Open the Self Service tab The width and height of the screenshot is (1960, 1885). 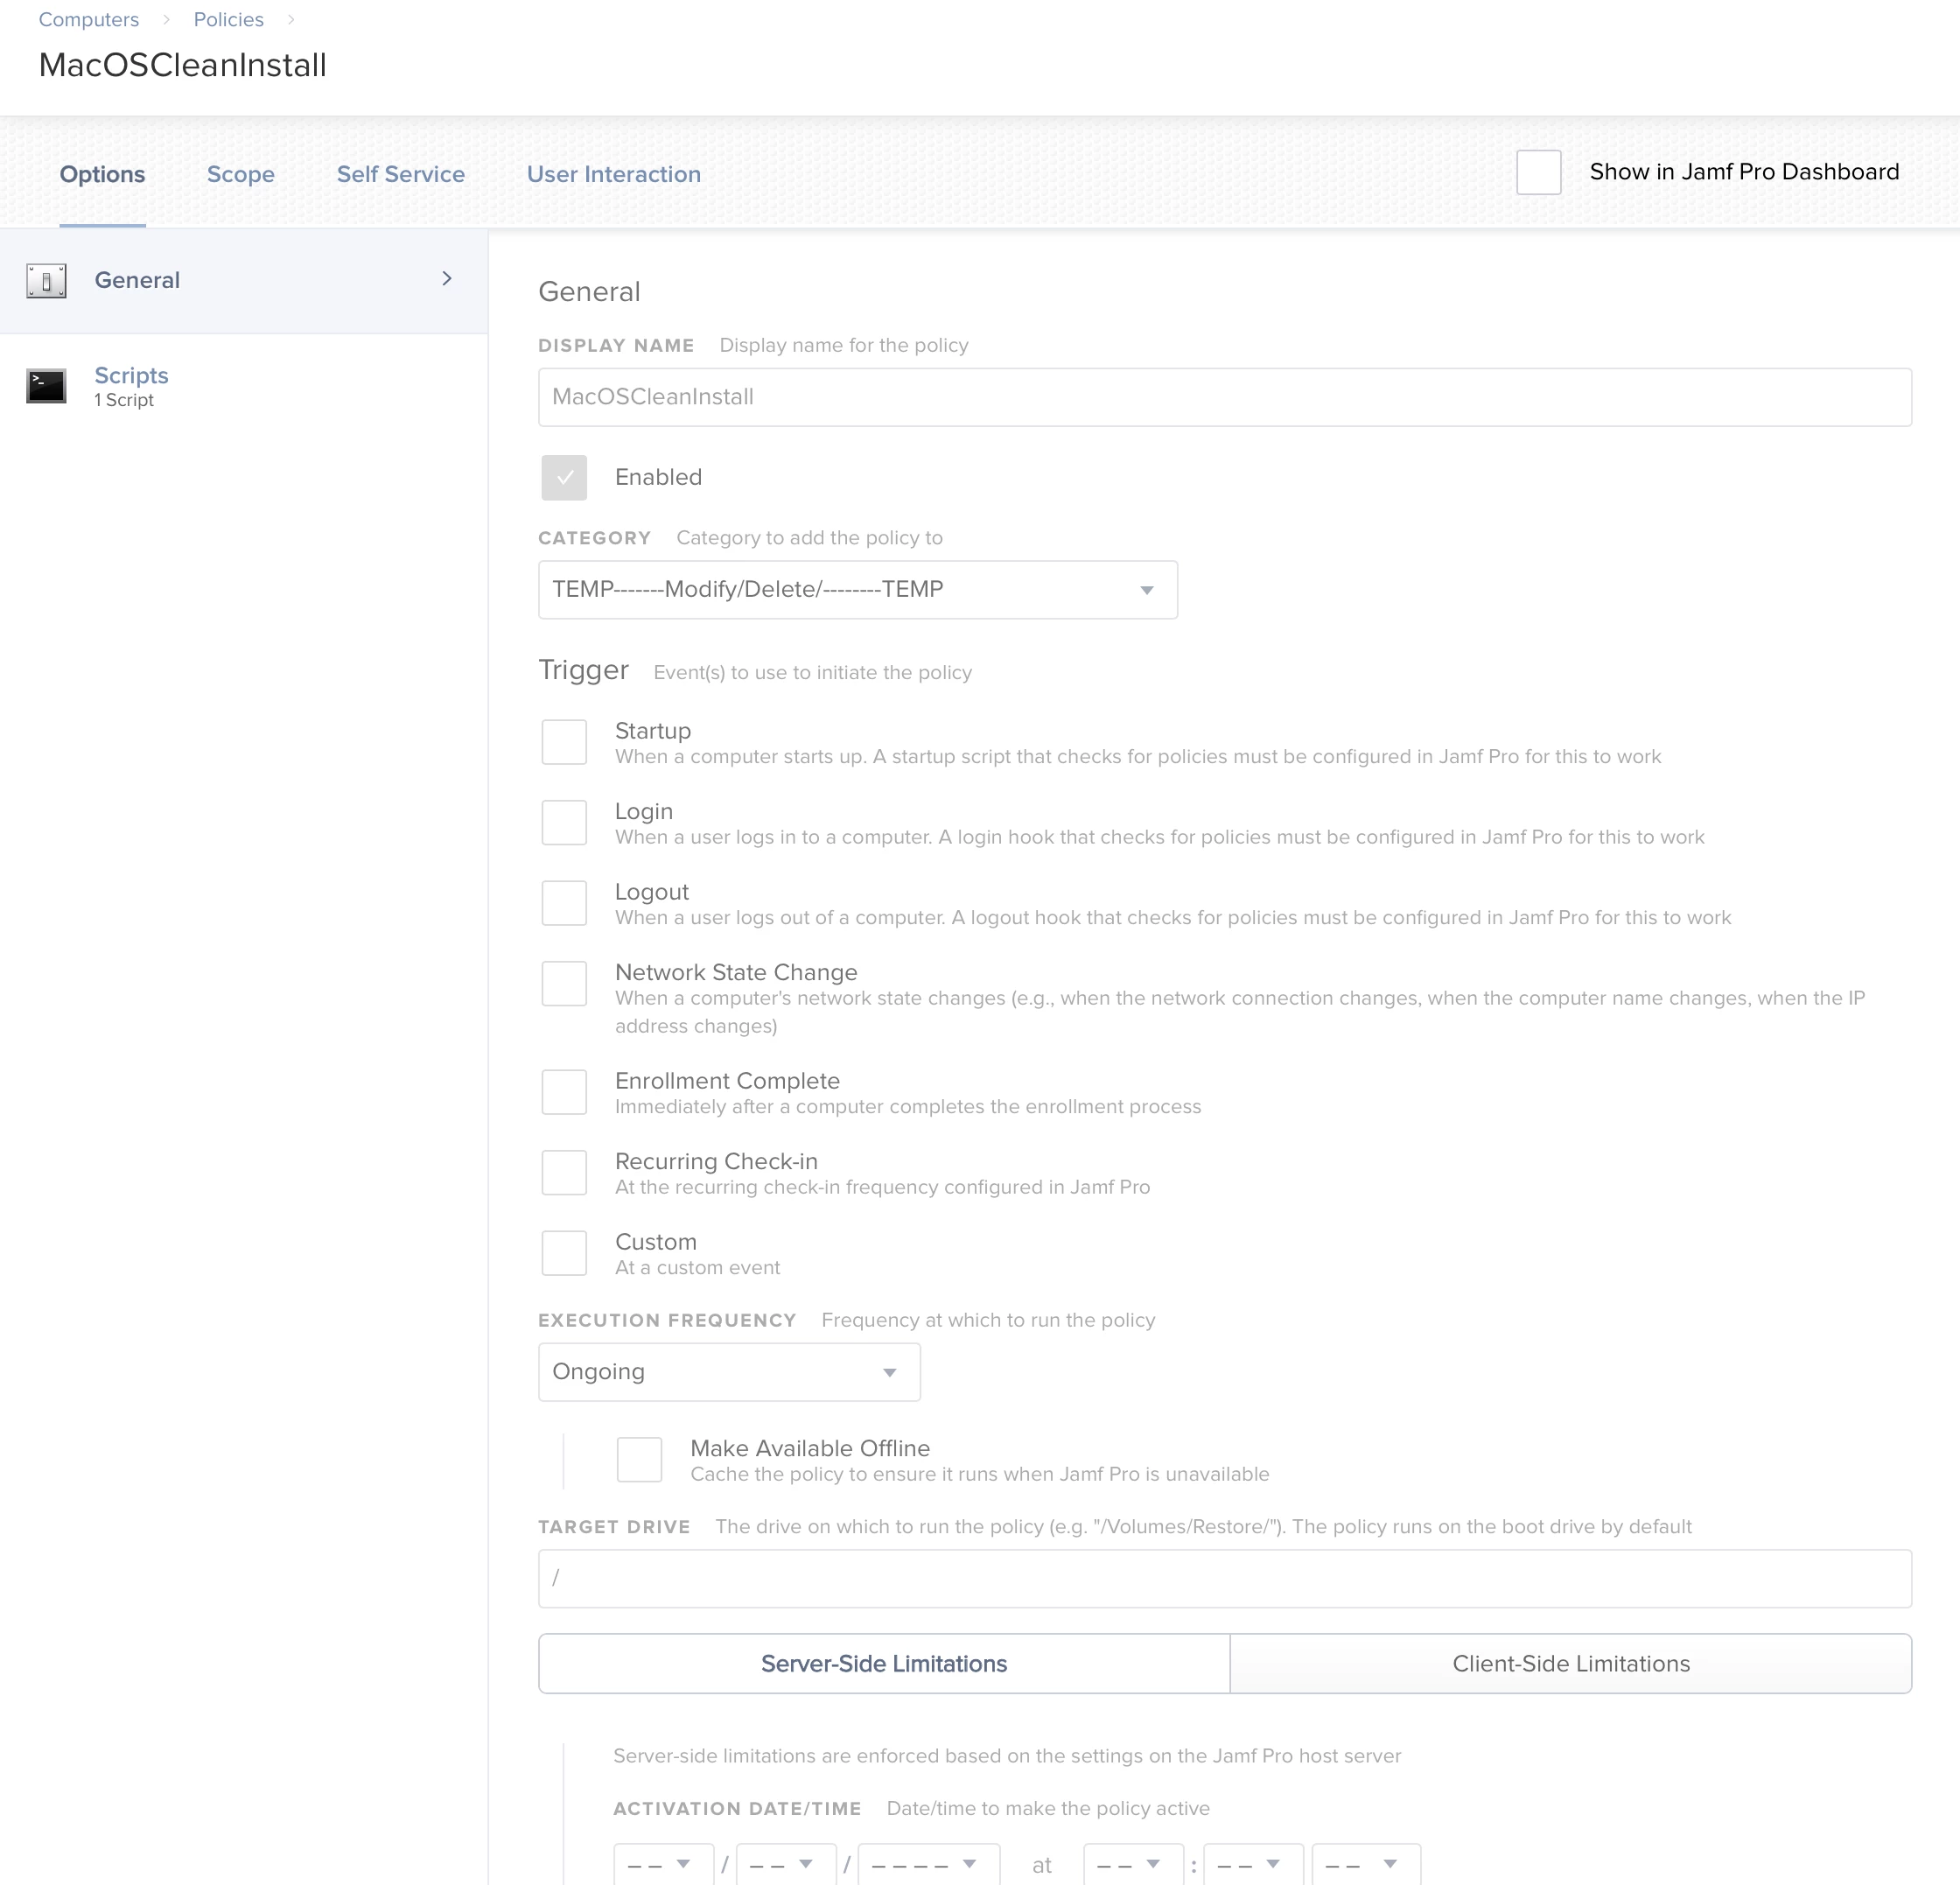coord(401,174)
